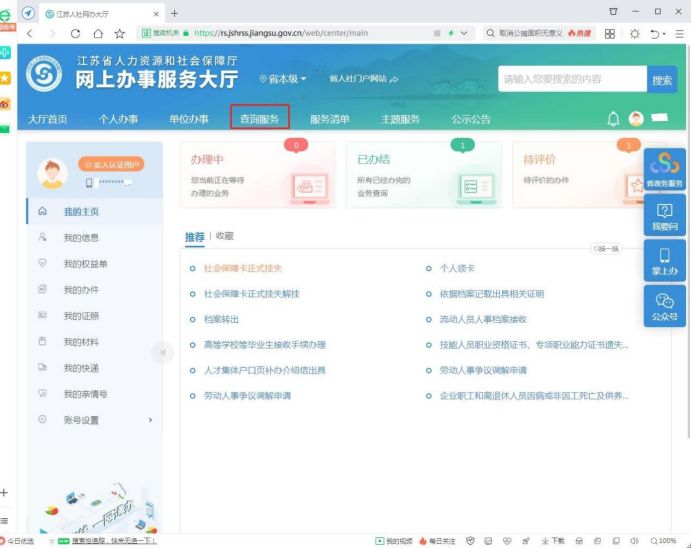The width and height of the screenshot is (691, 548).
Task: Go to browser home page icon
Action: [98, 33]
